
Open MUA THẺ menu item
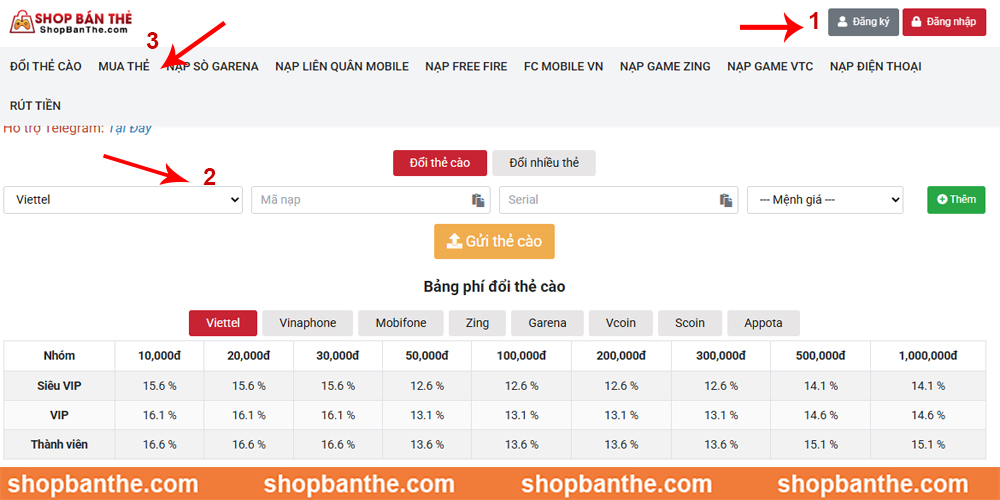click(124, 66)
